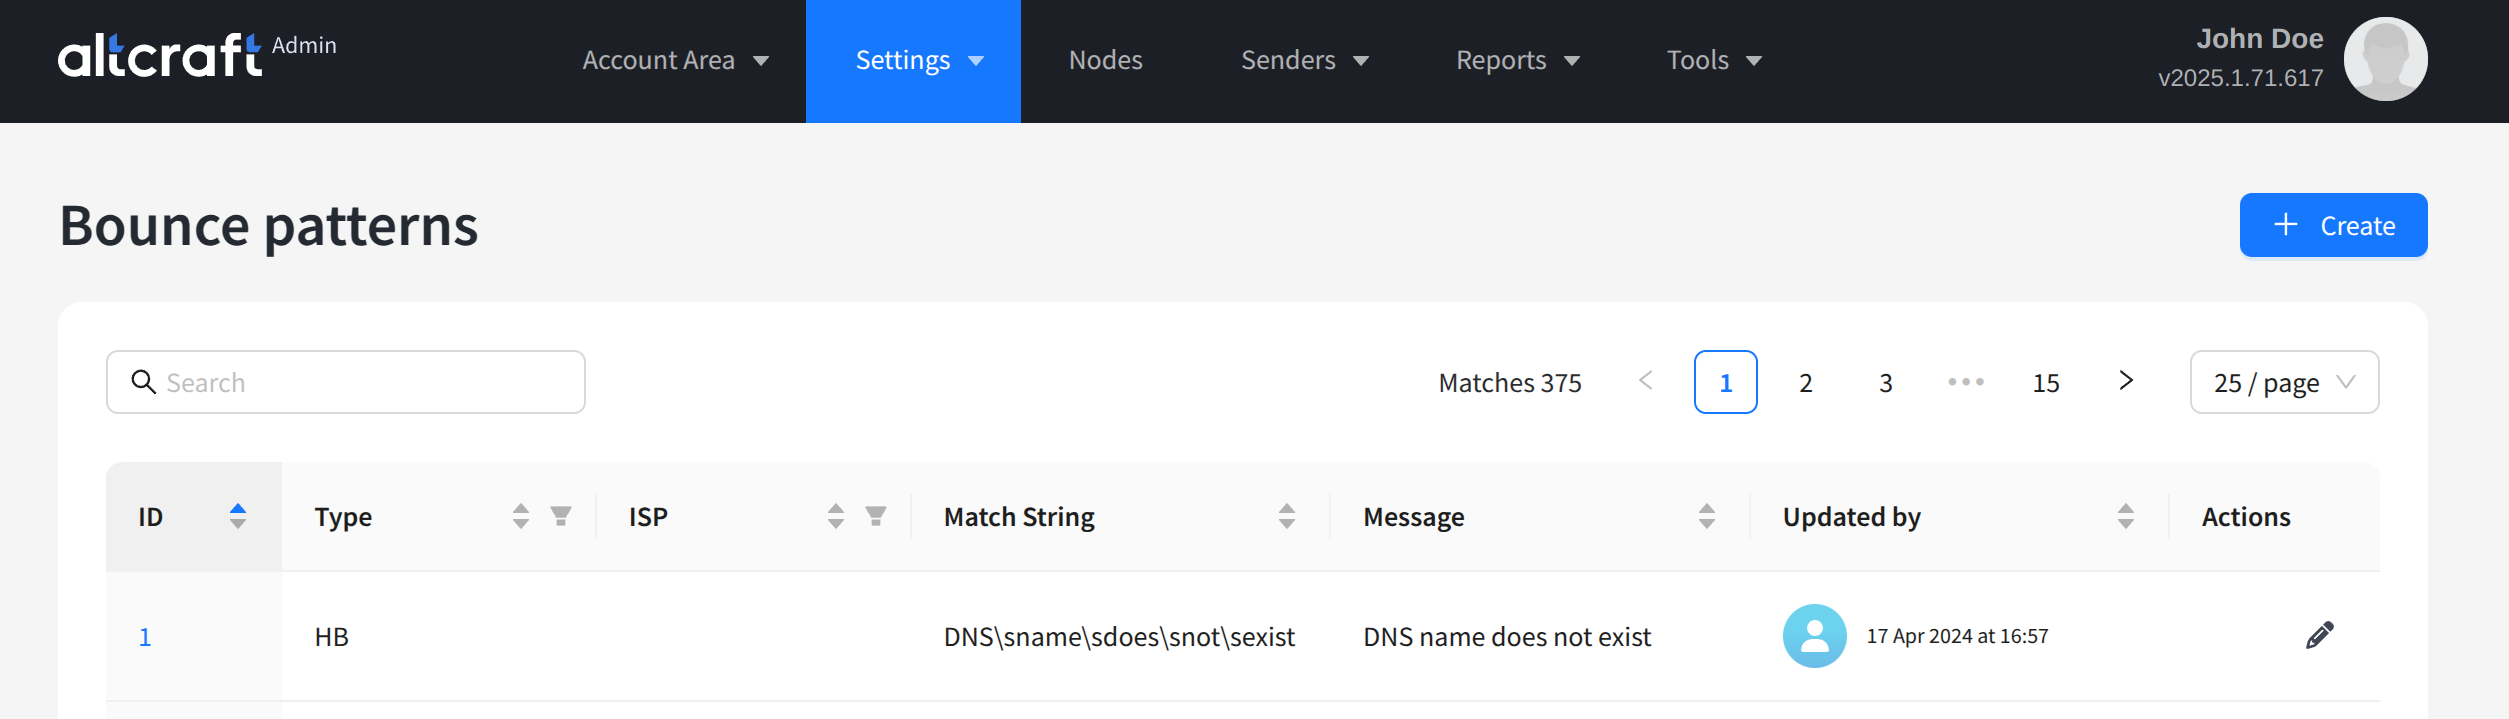Open the ISP column filter icon
2509x719 pixels.
pos(876,516)
